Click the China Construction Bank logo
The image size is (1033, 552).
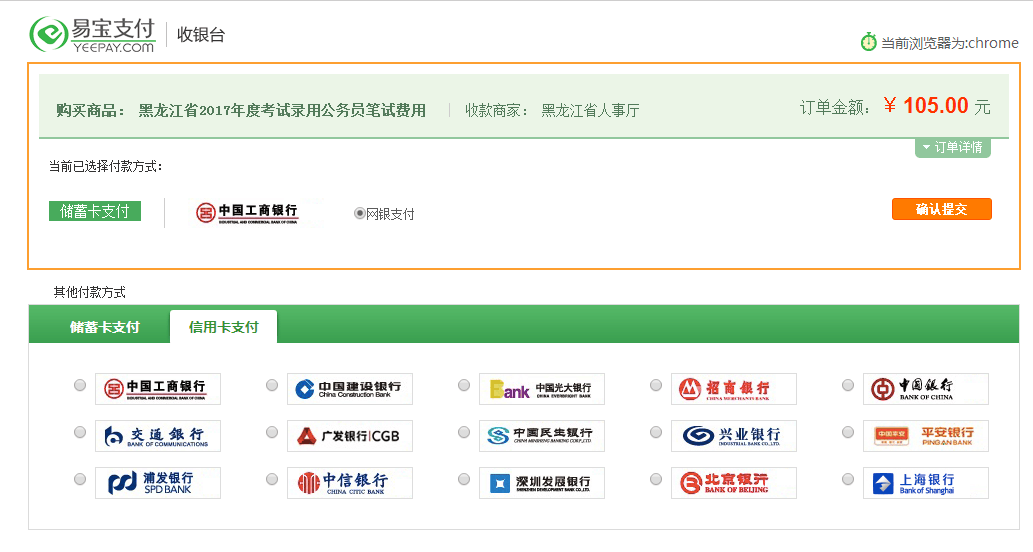coord(349,389)
